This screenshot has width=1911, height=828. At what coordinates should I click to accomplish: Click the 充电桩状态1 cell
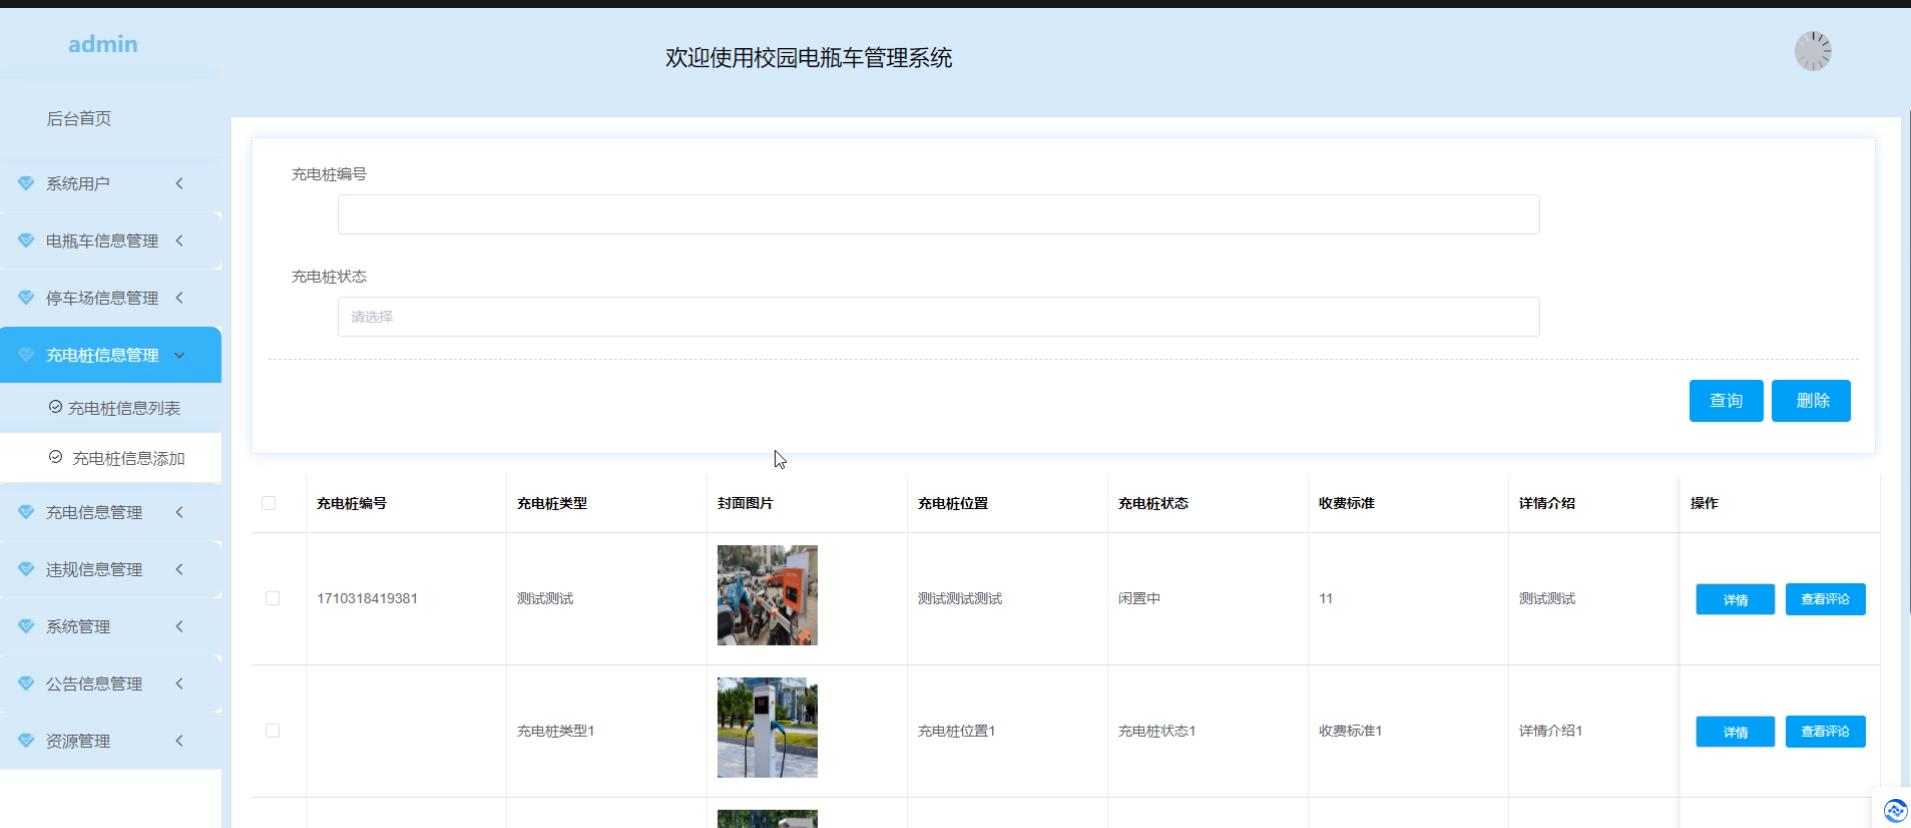click(x=1157, y=731)
